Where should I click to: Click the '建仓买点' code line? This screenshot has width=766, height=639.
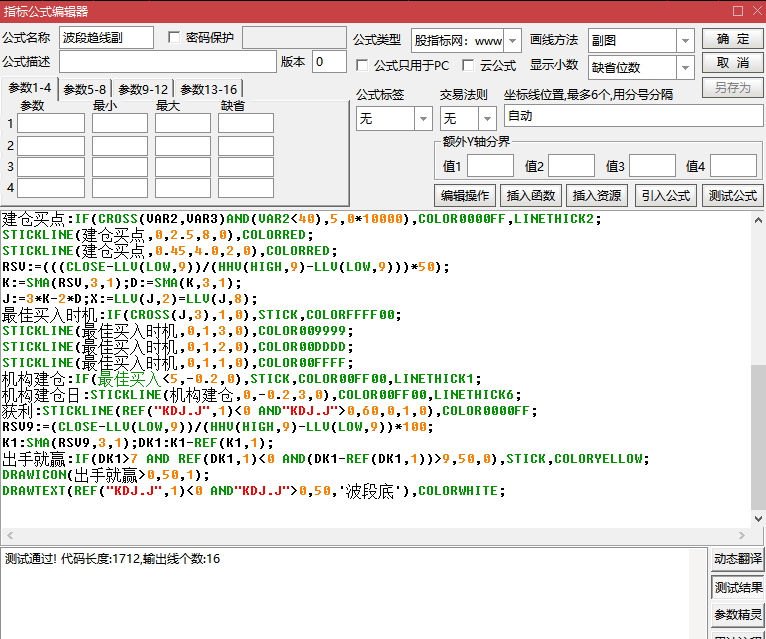click(x=301, y=219)
